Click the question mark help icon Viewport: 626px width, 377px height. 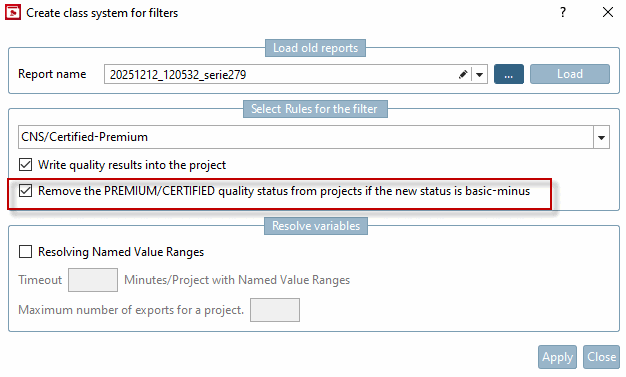tap(563, 12)
